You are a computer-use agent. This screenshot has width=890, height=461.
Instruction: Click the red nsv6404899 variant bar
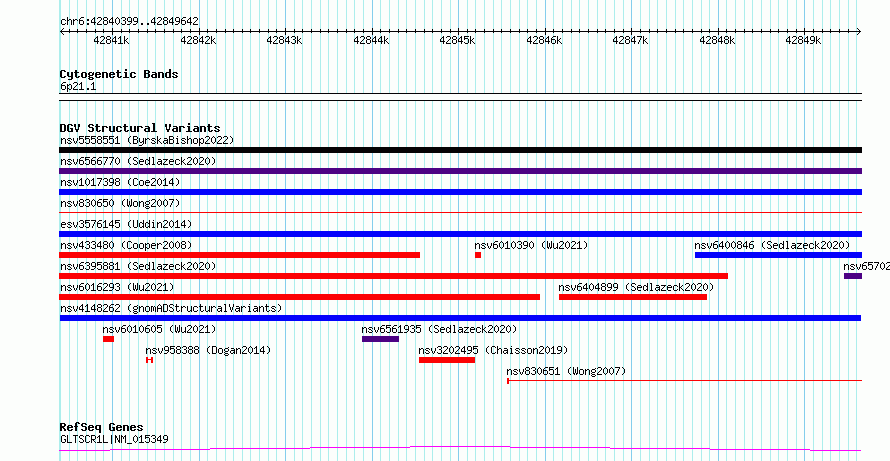(633, 297)
